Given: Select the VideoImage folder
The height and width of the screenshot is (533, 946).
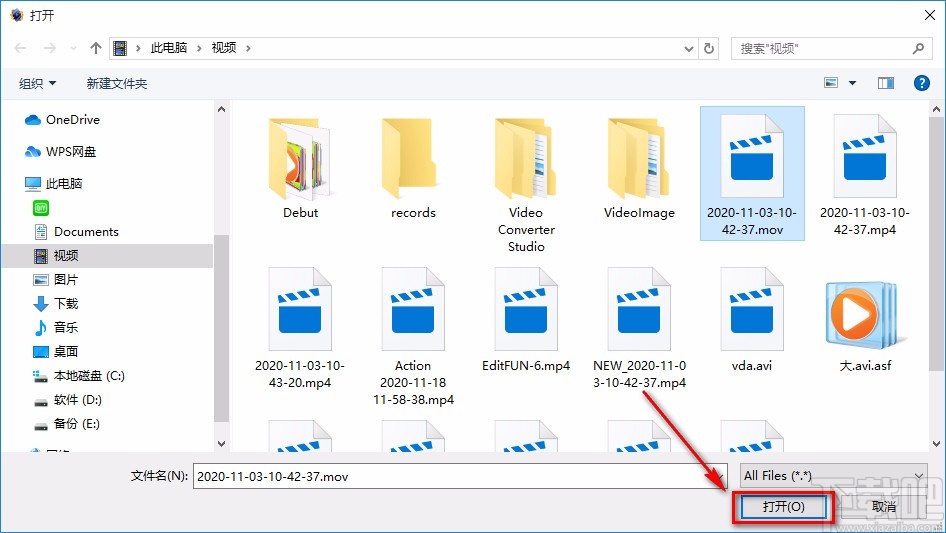Looking at the screenshot, I should click(x=639, y=168).
